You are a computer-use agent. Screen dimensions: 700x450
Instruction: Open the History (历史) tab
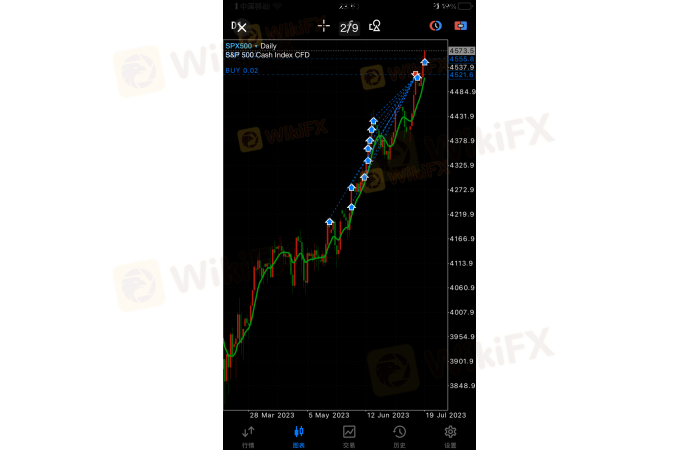pyautogui.click(x=400, y=436)
